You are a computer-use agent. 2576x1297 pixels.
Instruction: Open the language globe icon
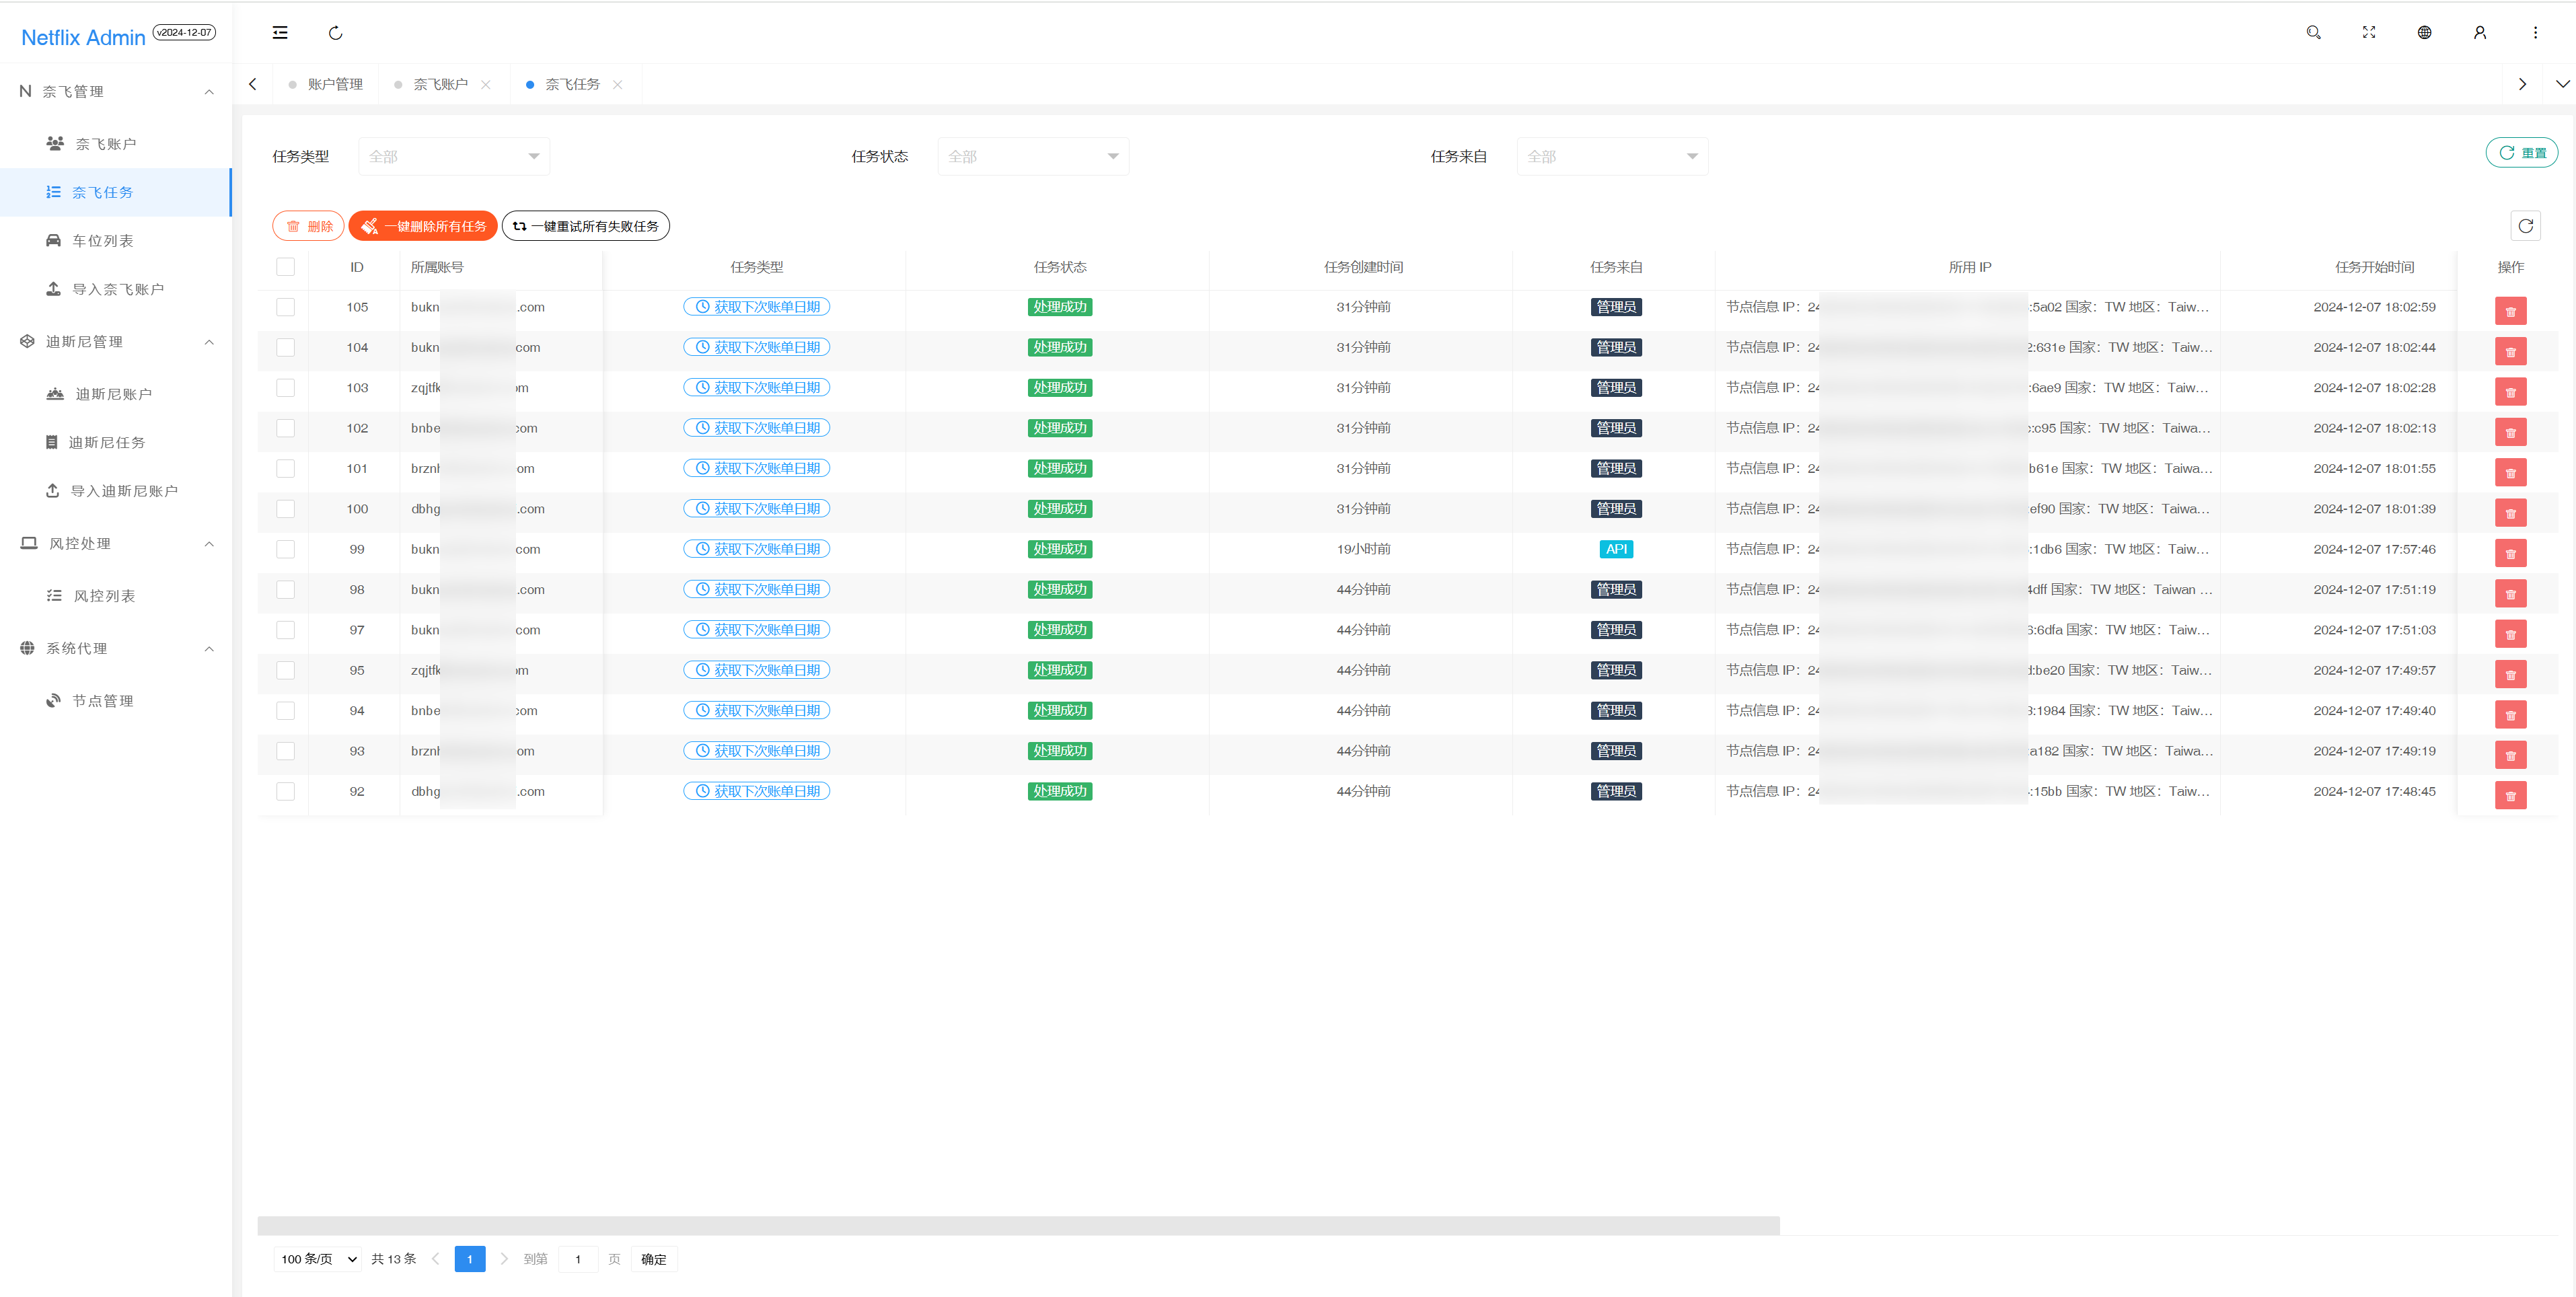tap(2424, 33)
